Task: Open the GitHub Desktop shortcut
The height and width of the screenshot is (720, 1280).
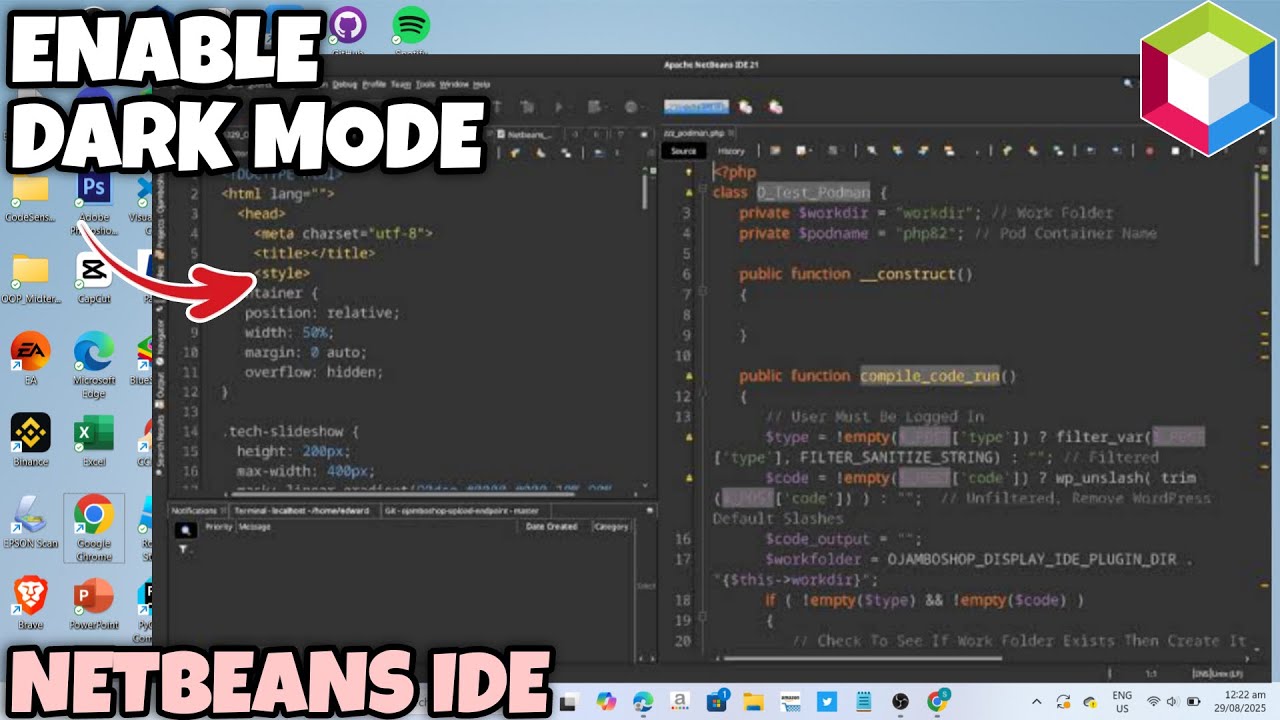Action: pos(348,27)
